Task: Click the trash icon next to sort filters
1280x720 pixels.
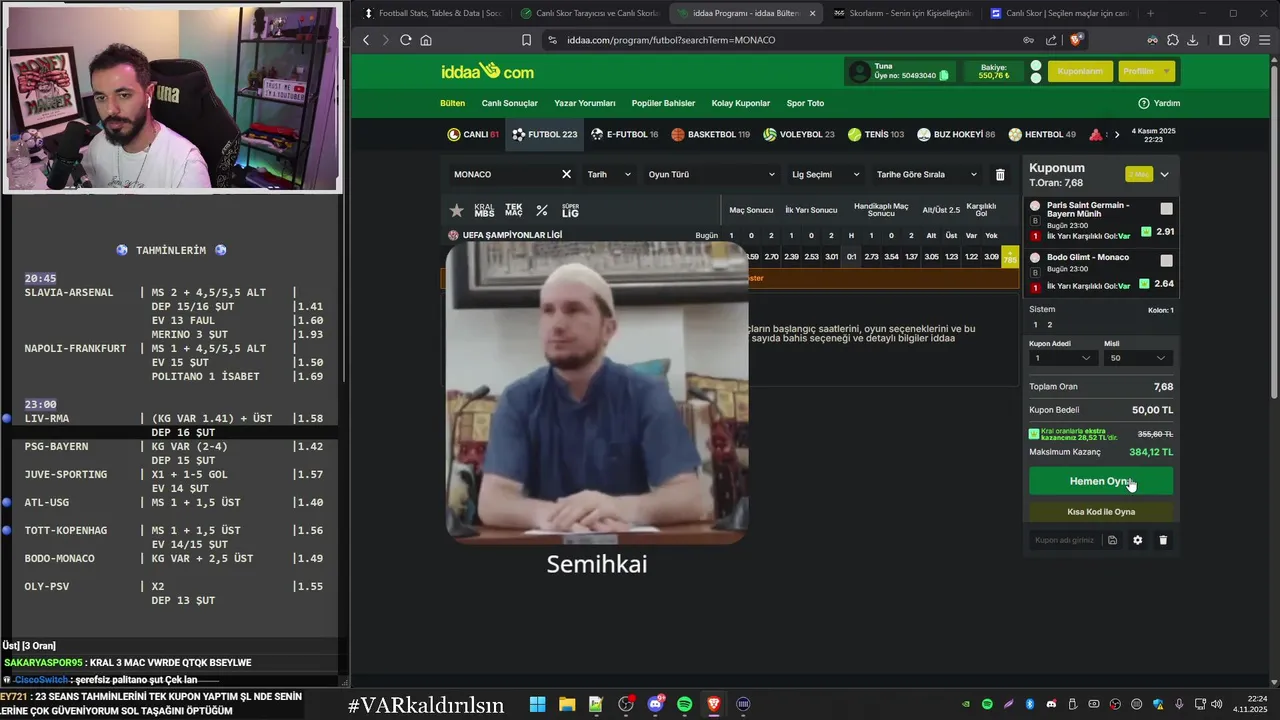Action: coord(1000,174)
